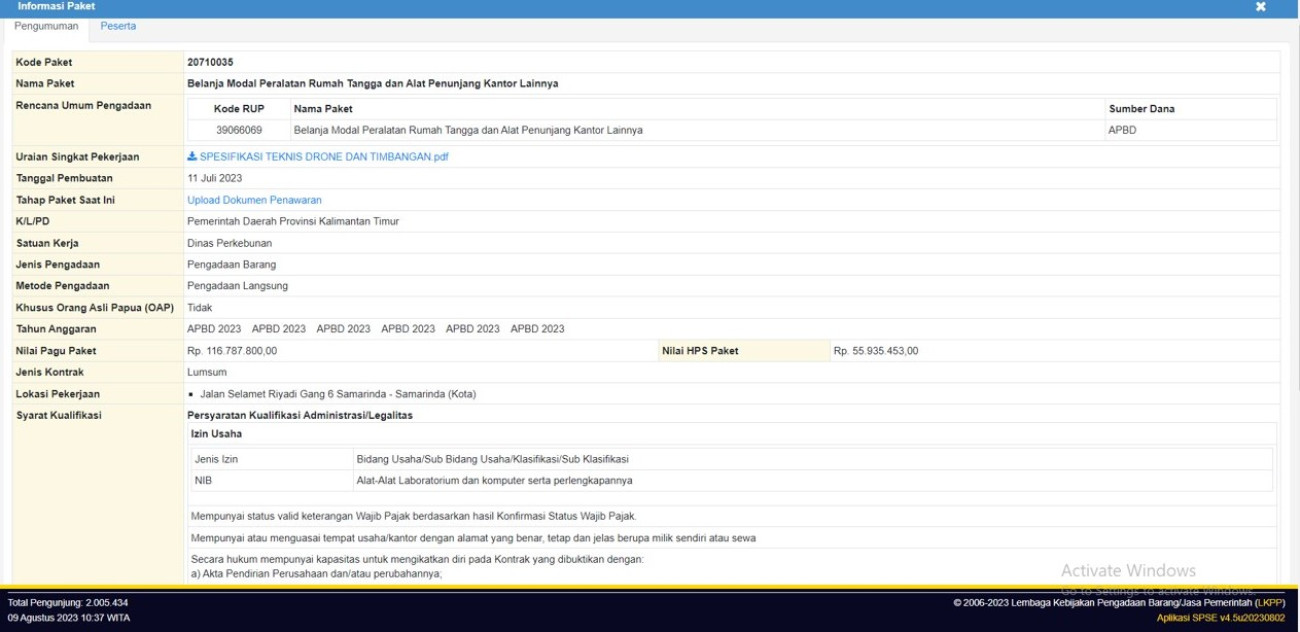This screenshot has width=1300, height=632.
Task: Click the Upload Dokumen Penawaran link
Action: click(254, 200)
